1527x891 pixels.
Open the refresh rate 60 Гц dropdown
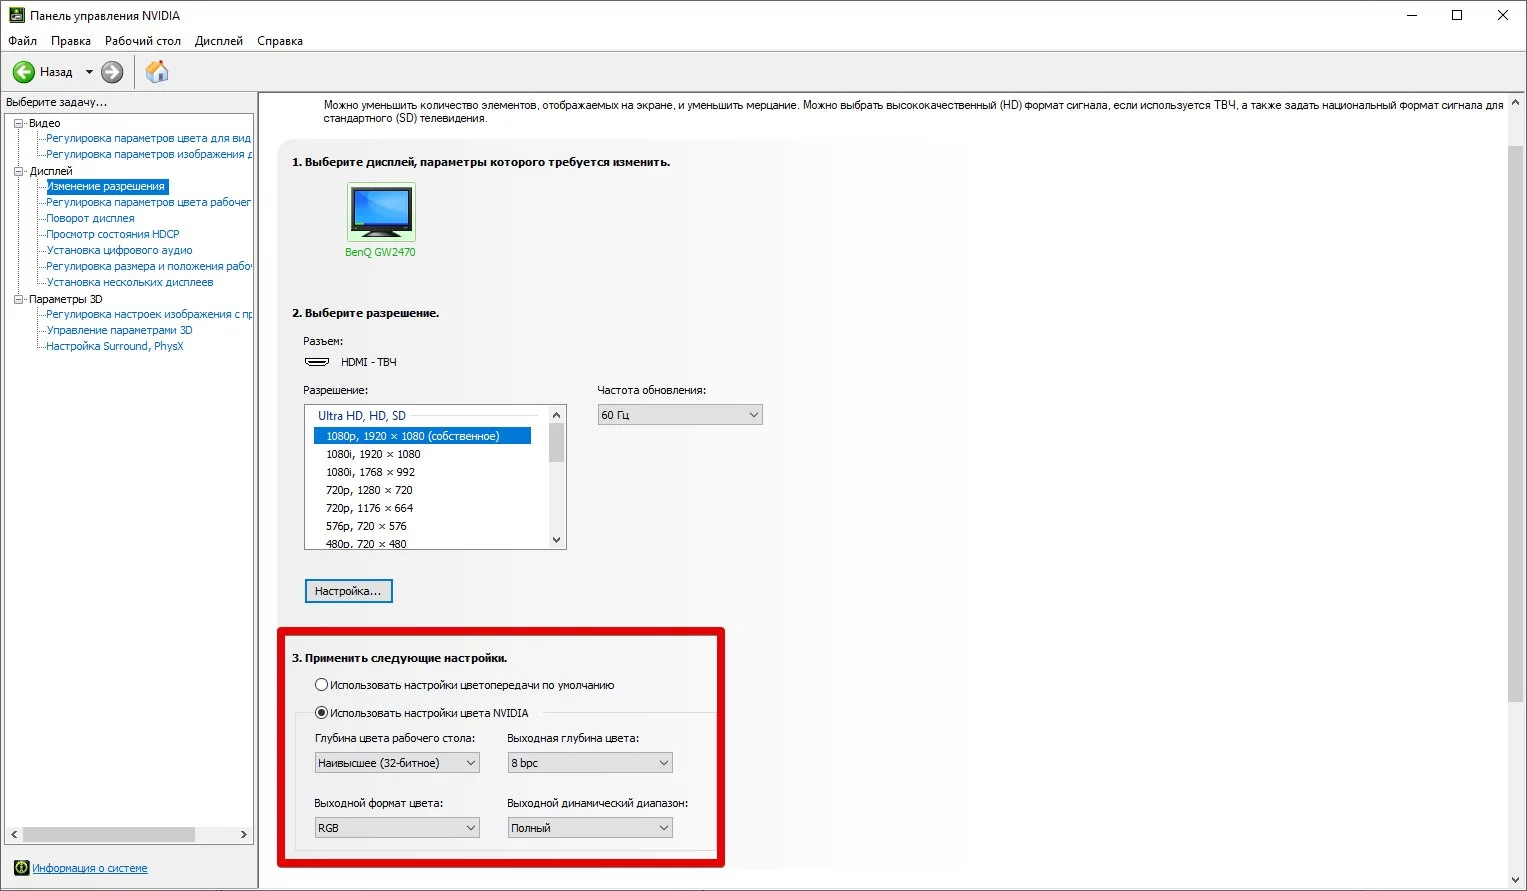(680, 415)
